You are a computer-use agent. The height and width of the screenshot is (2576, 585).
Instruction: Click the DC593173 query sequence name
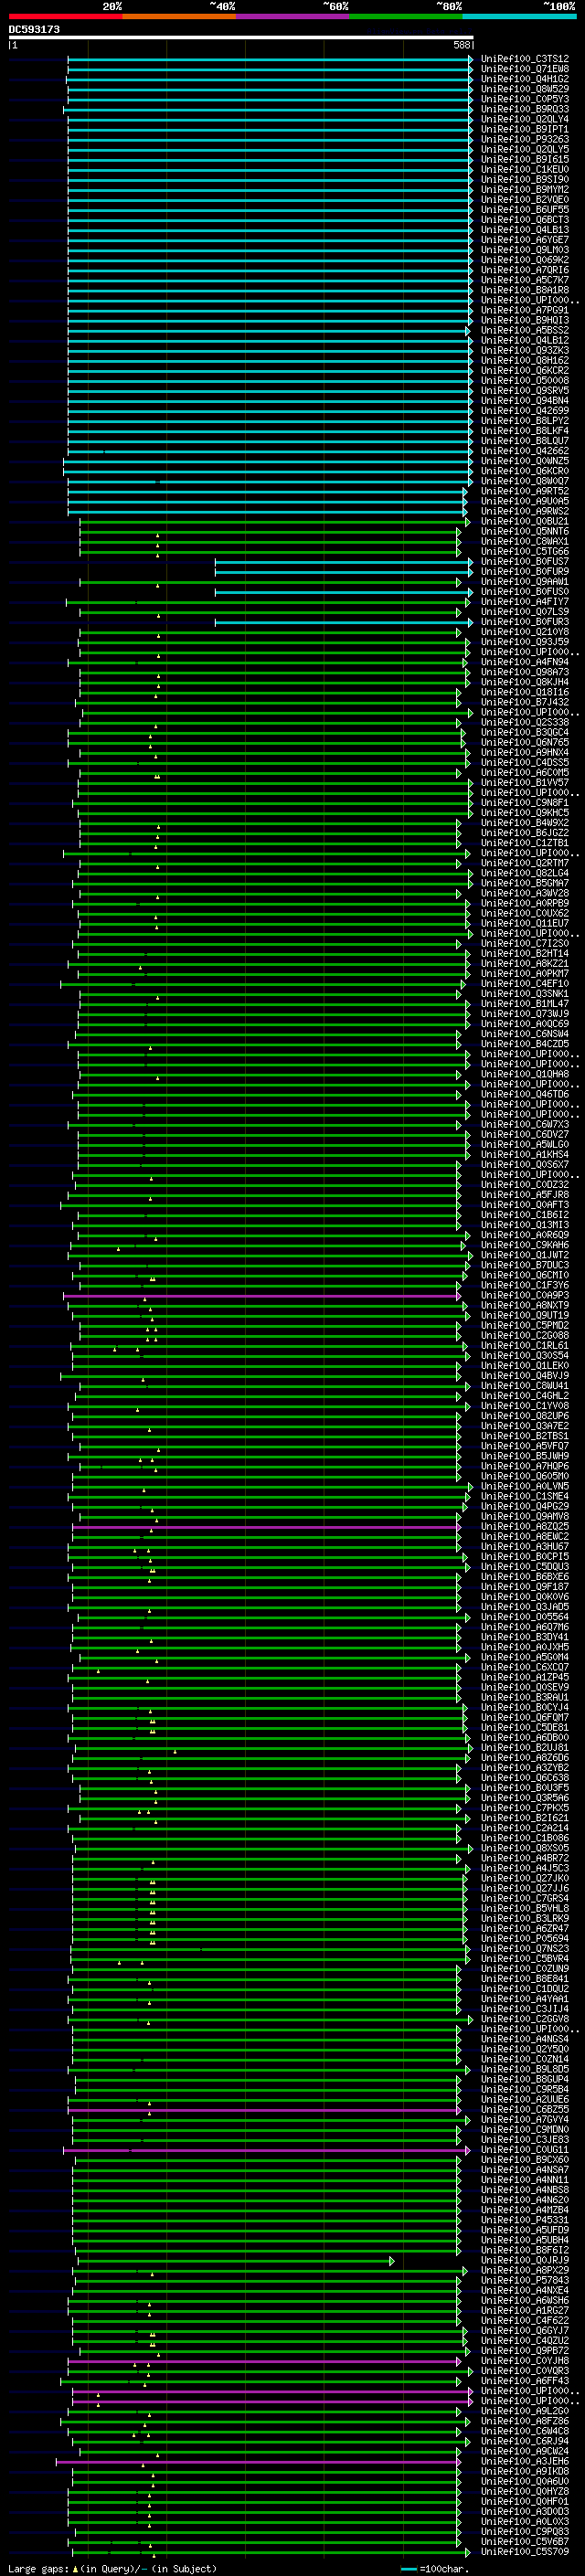(x=34, y=30)
